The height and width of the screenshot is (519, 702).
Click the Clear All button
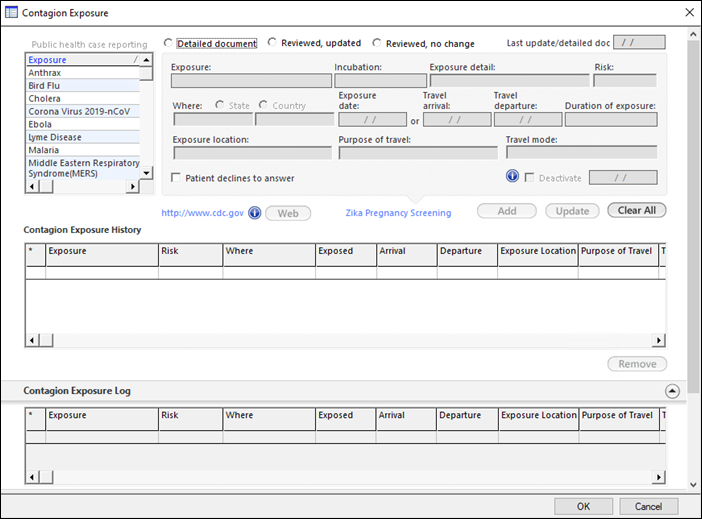(637, 210)
